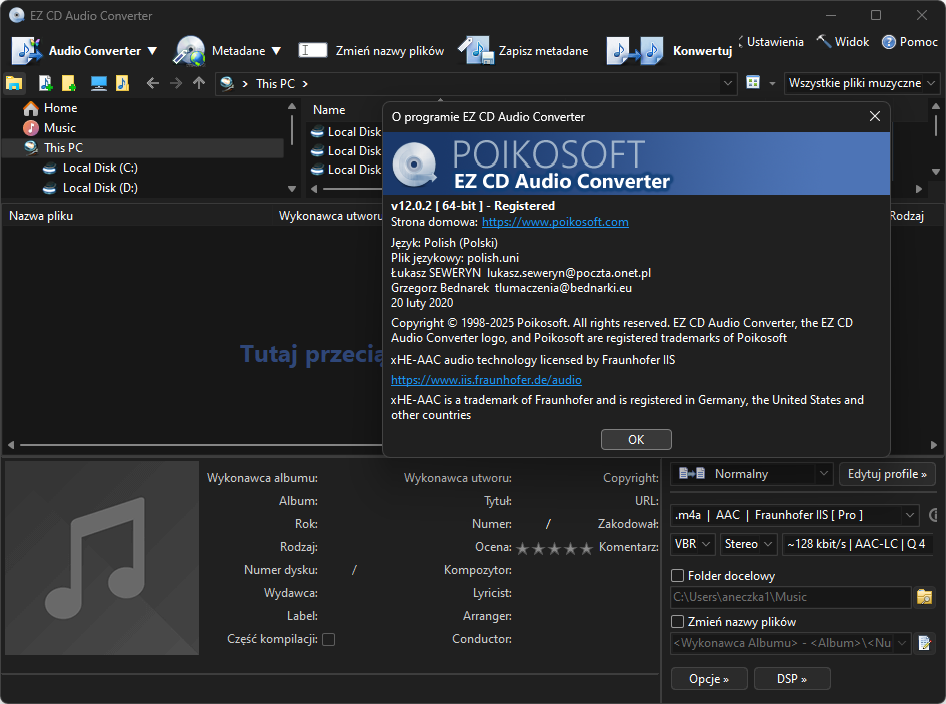Click the output folder path field
This screenshot has height=704, width=946.
790,597
